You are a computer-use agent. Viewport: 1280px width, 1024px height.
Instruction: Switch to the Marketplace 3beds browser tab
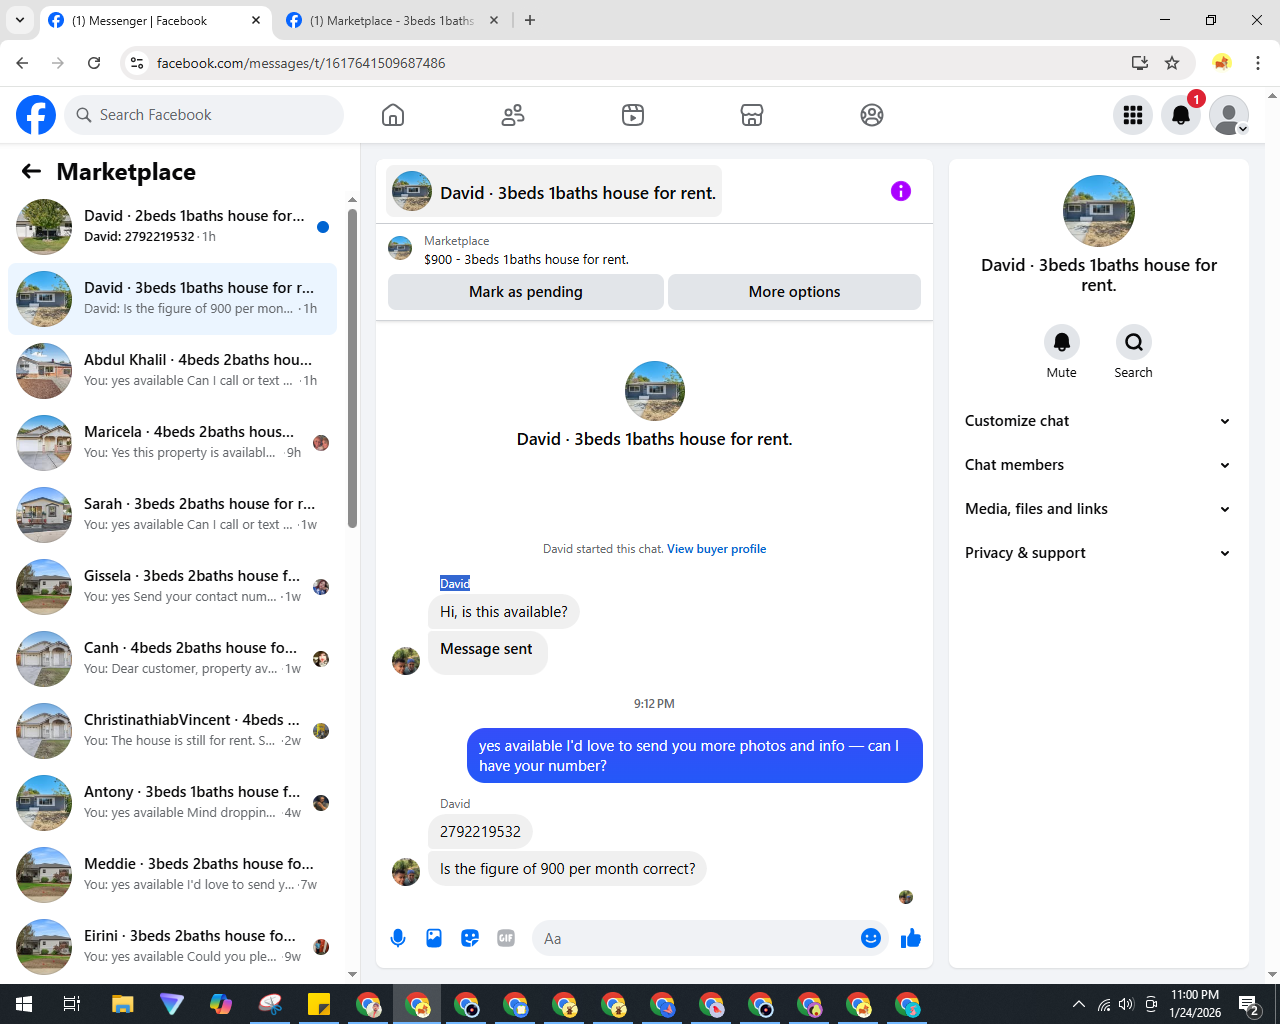point(392,20)
